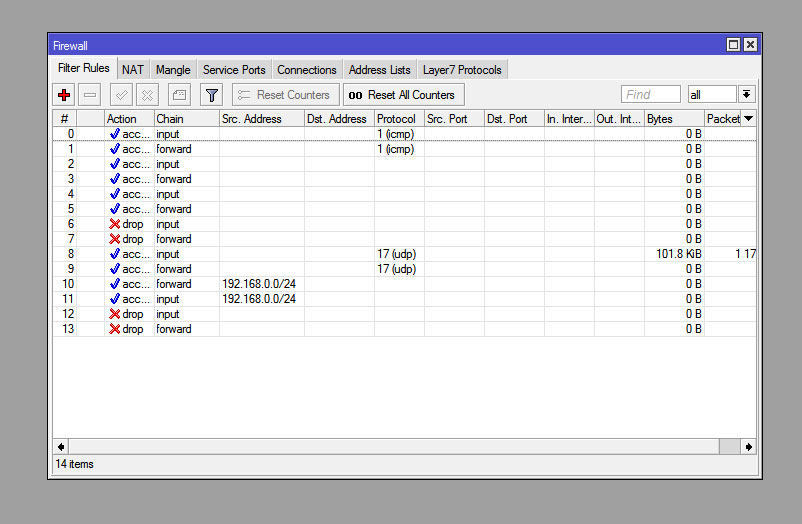Screen dimensions: 802x524
Task: Maximize the Firewall window
Action: point(733,44)
